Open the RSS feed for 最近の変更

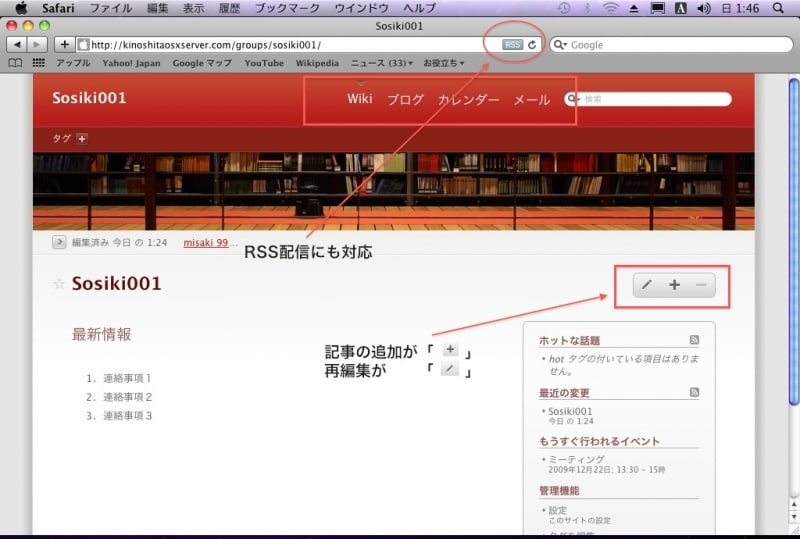694,392
